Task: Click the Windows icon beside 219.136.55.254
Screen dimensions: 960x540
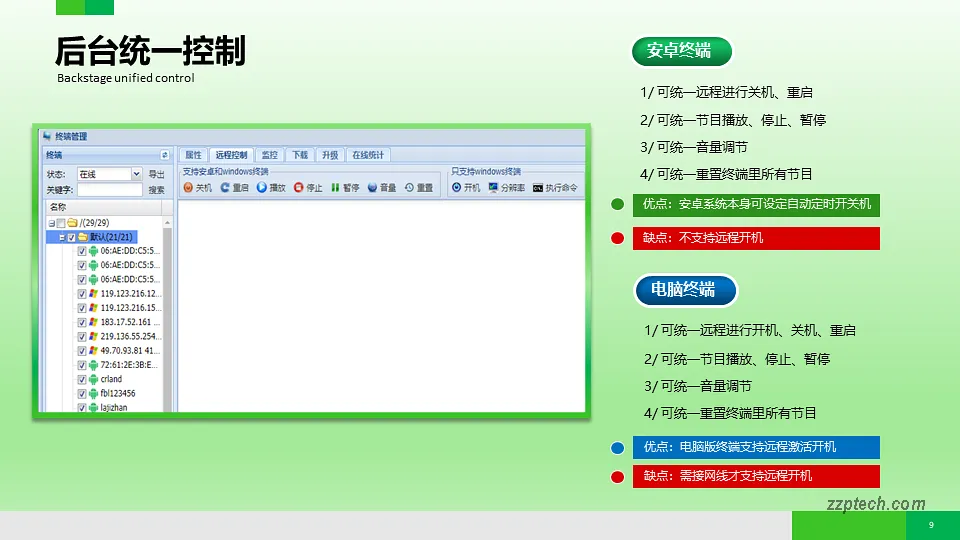Action: point(93,336)
